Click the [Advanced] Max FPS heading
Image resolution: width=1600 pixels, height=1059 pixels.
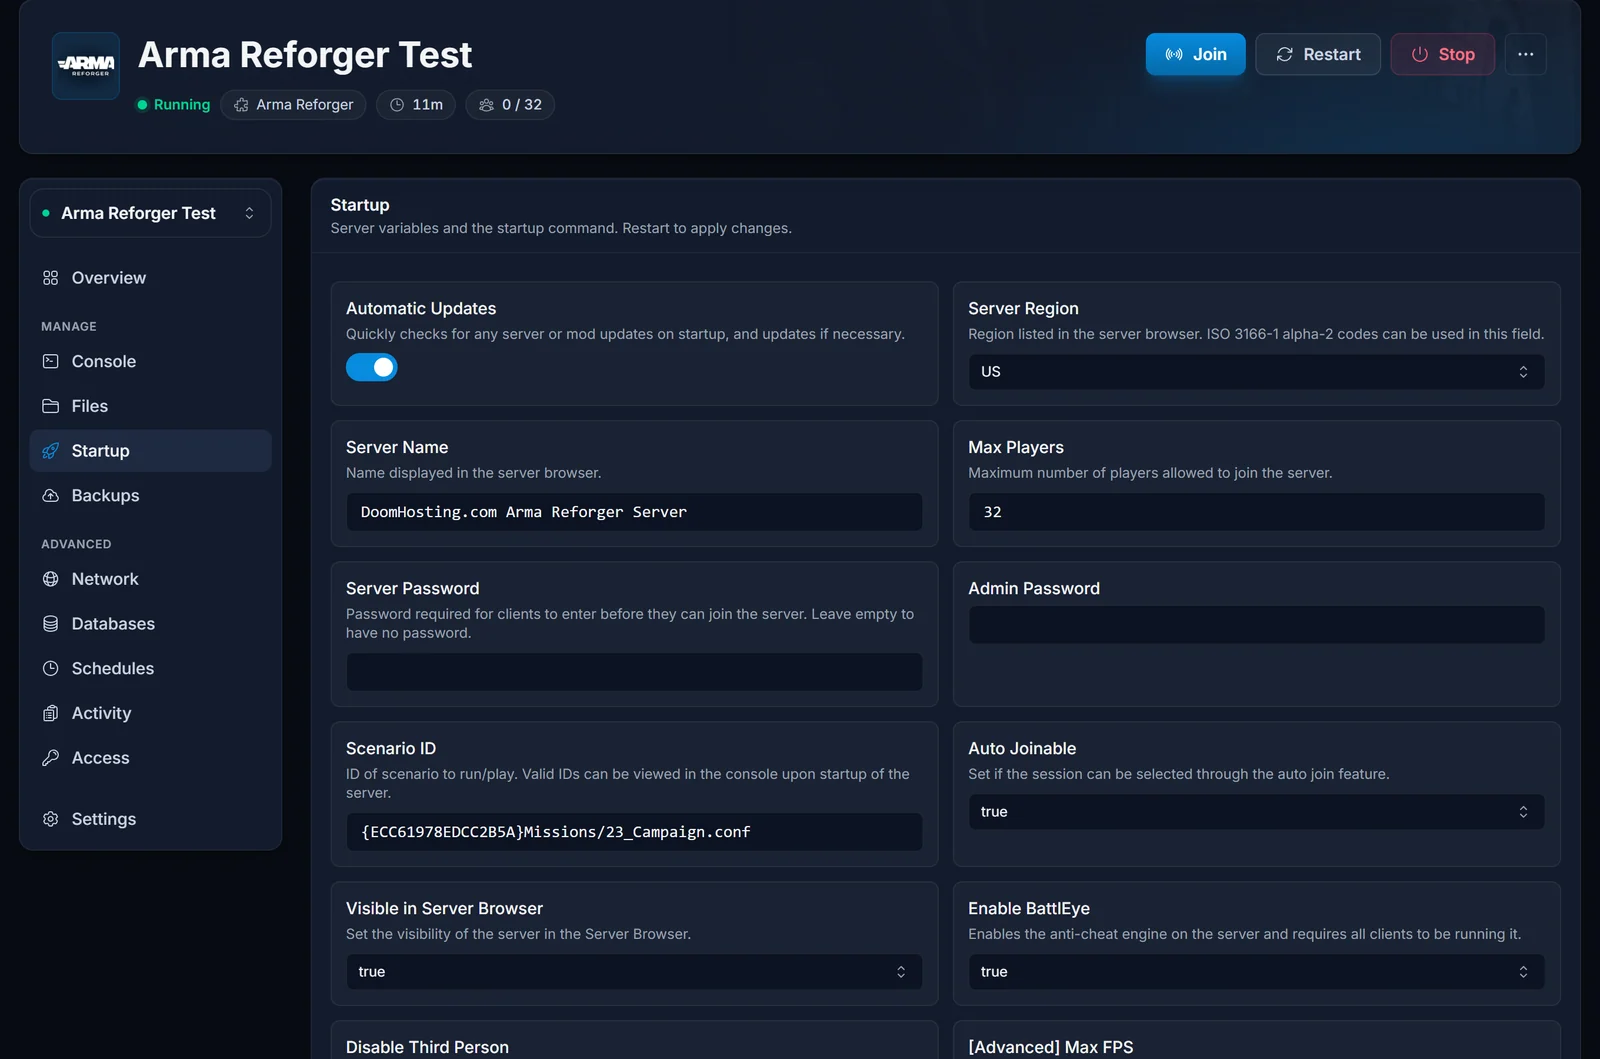(x=1051, y=1047)
